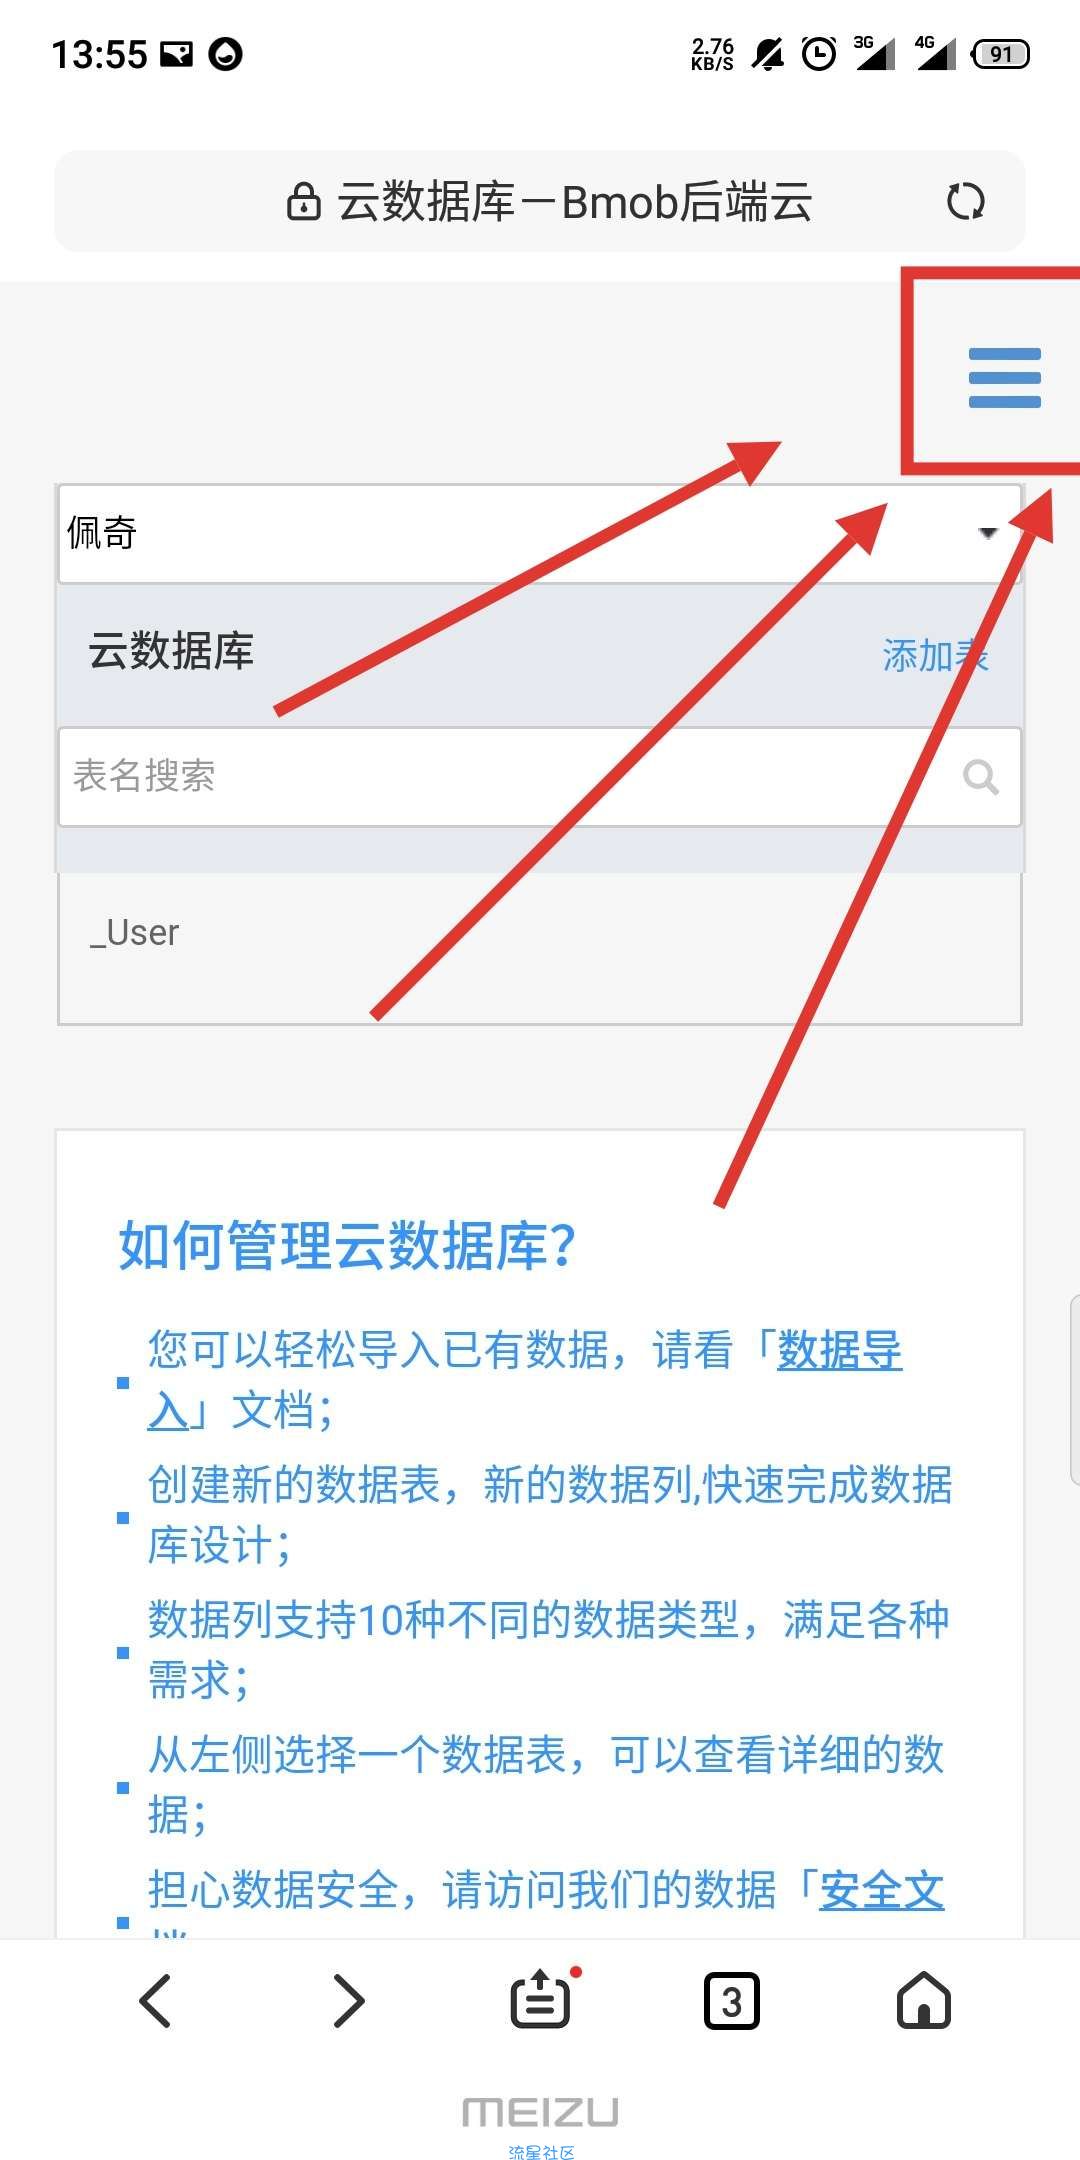The height and width of the screenshot is (2160, 1080).
Task: Select the _User table
Action: click(x=540, y=933)
